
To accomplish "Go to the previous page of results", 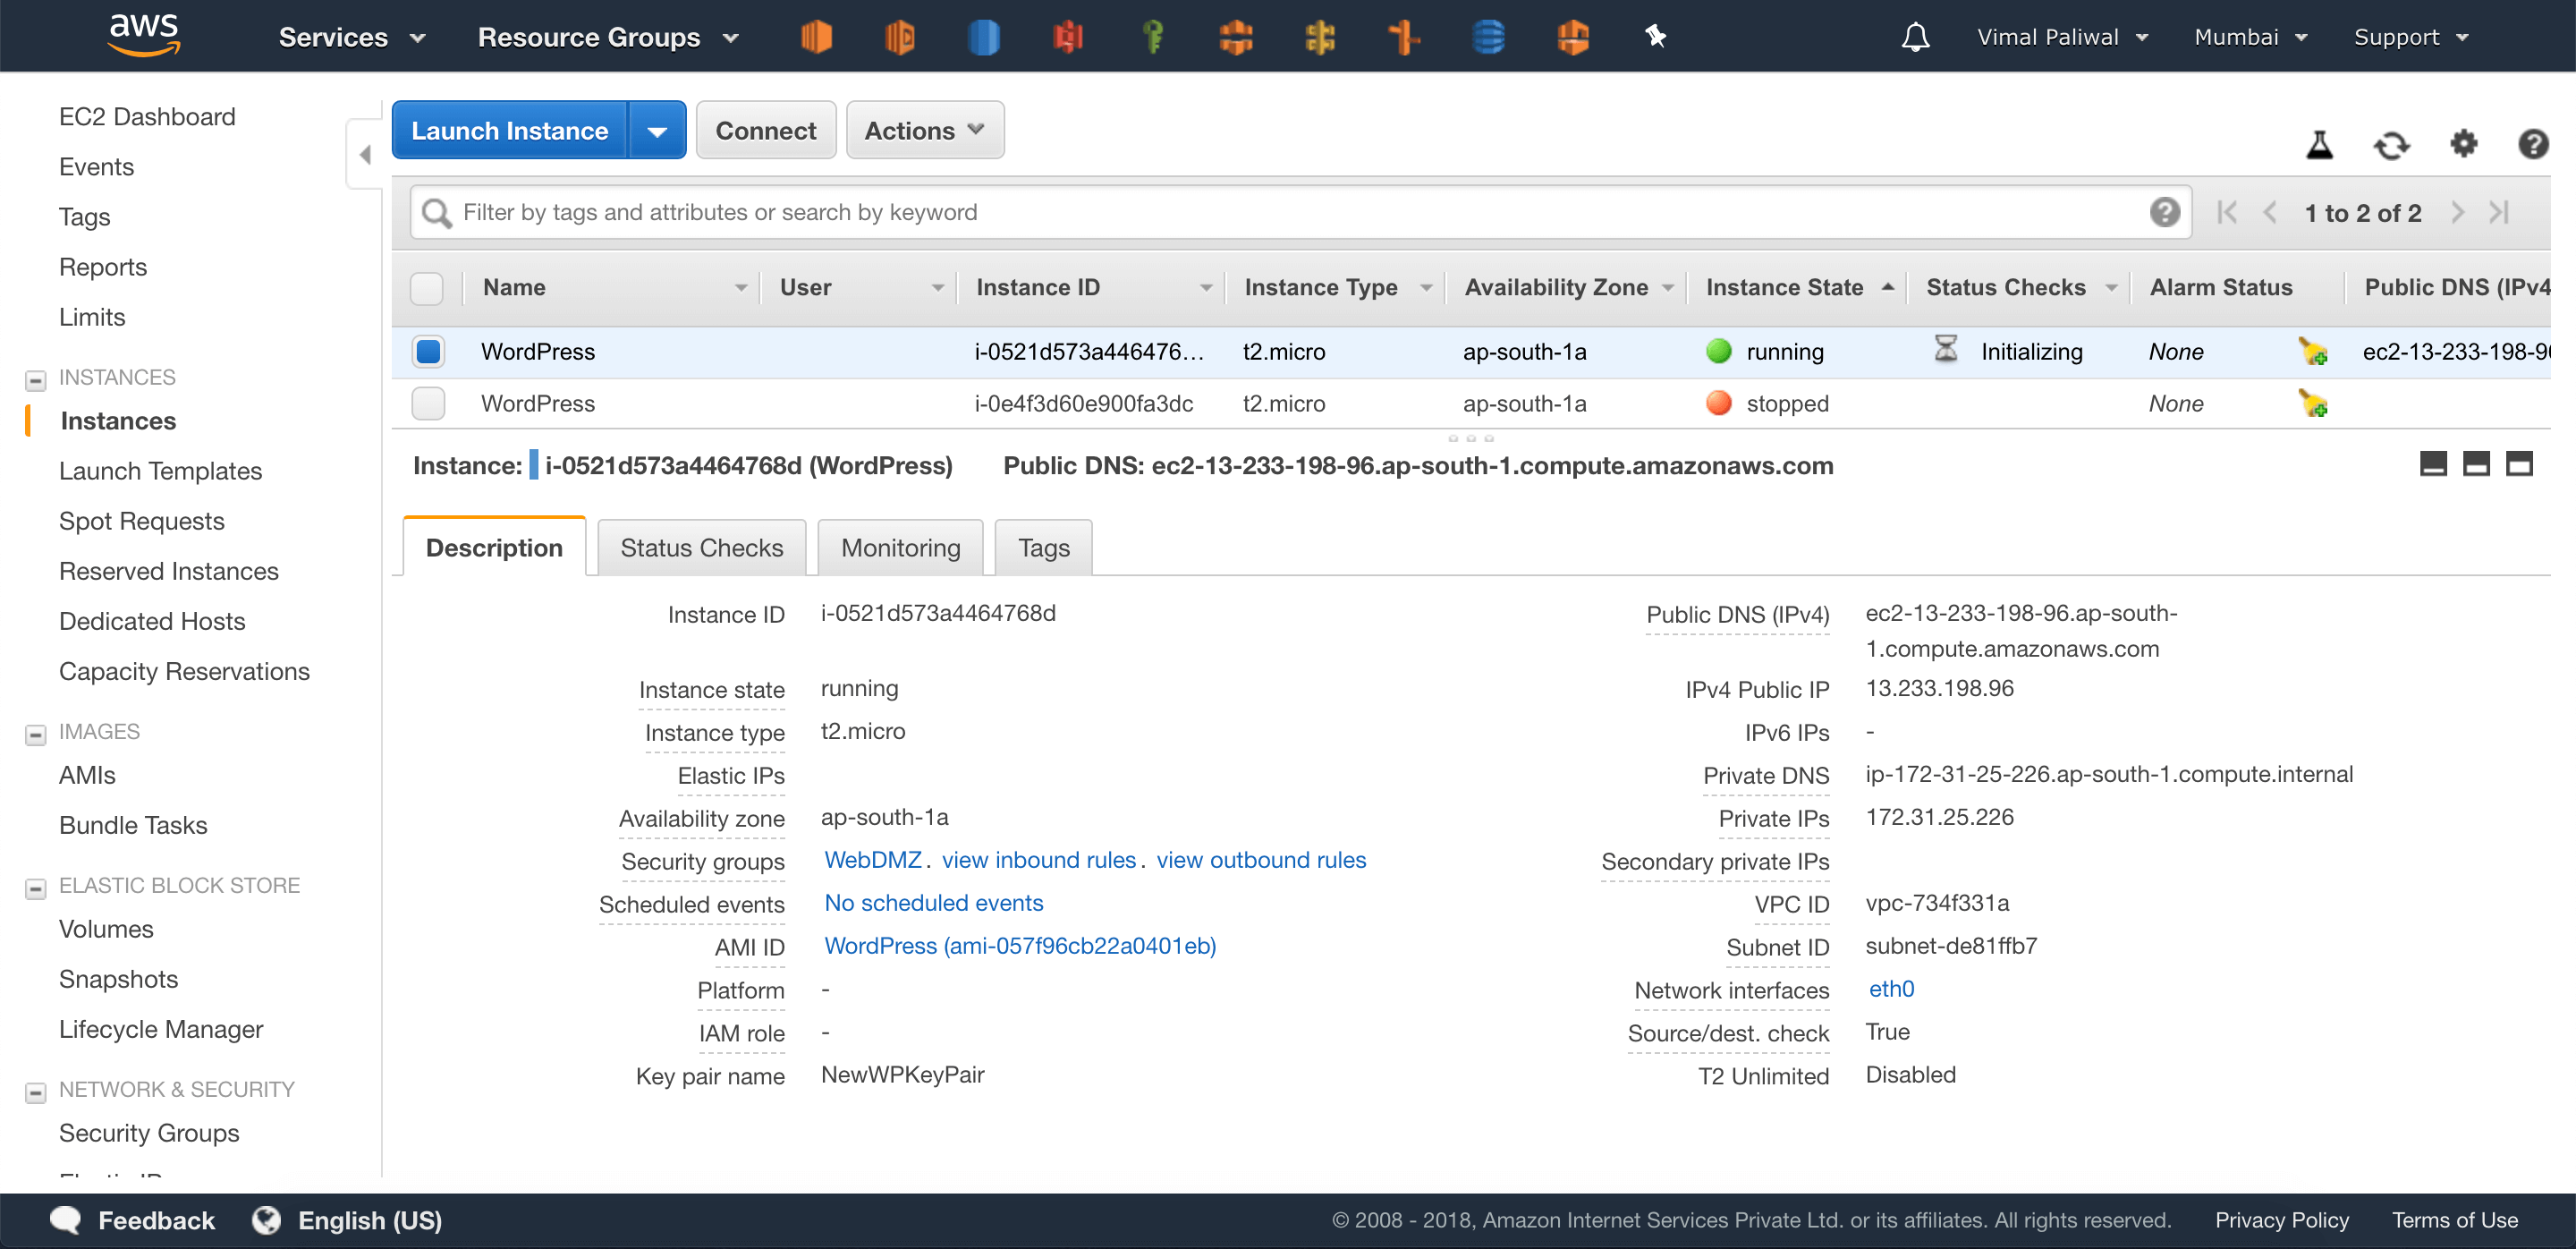I will 2270,212.
